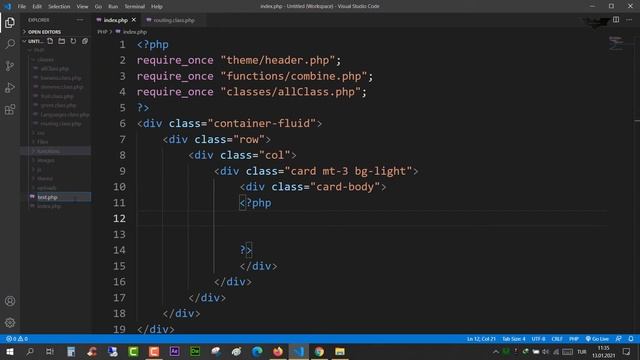
Task: Click the errors and warnings status indicator
Action: point(17,339)
